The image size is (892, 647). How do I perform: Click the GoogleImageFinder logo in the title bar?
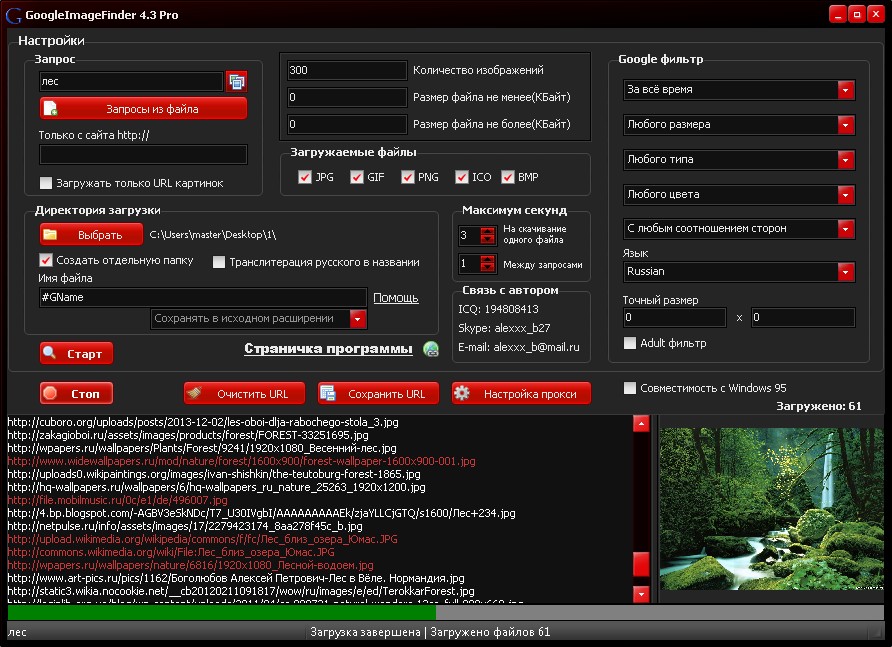pyautogui.click(x=13, y=15)
